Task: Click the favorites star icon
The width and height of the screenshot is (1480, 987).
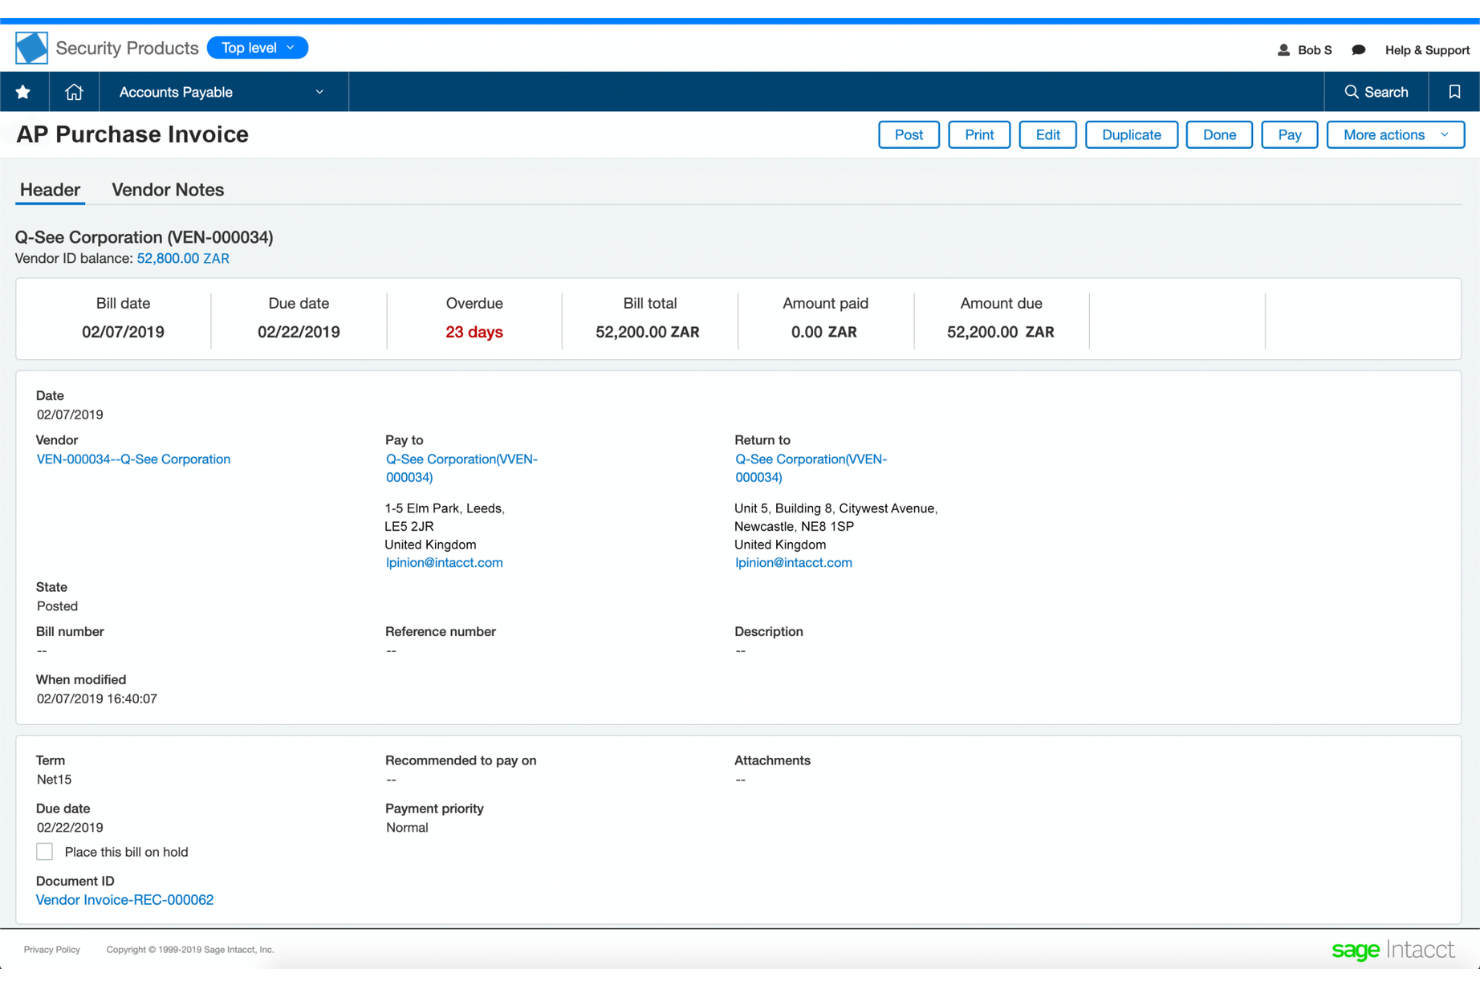Action: pos(24,91)
